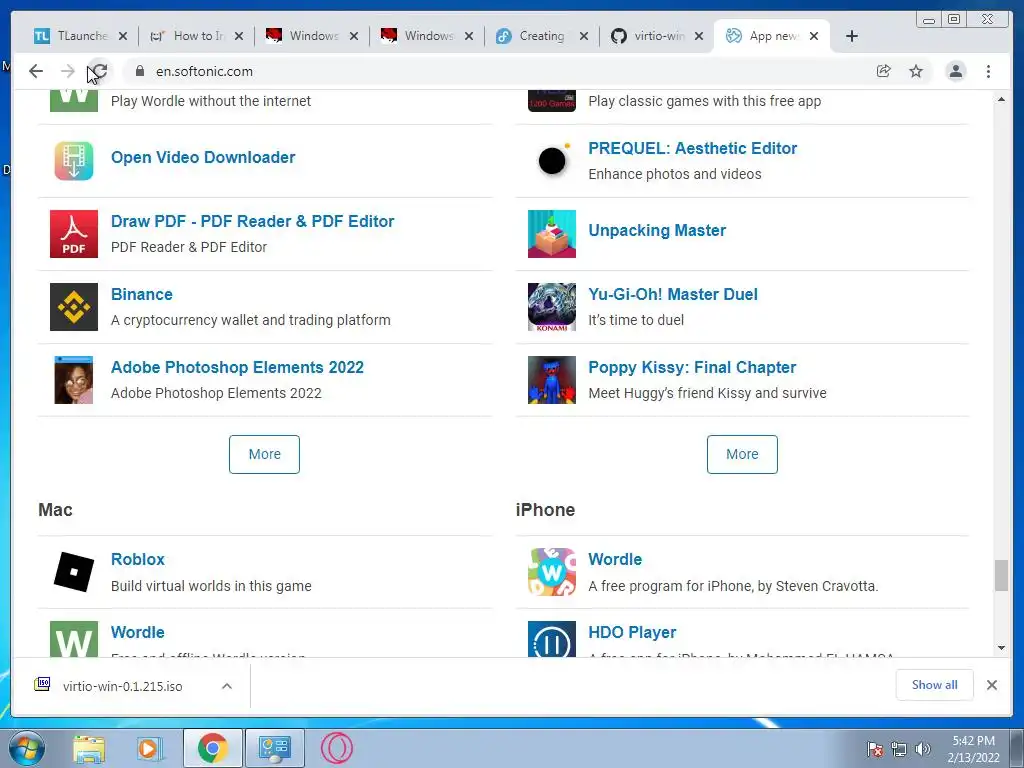Image resolution: width=1024 pixels, height=768 pixels.
Task: Click Yu-Gi-Oh Master Duel icon
Action: (x=552, y=307)
